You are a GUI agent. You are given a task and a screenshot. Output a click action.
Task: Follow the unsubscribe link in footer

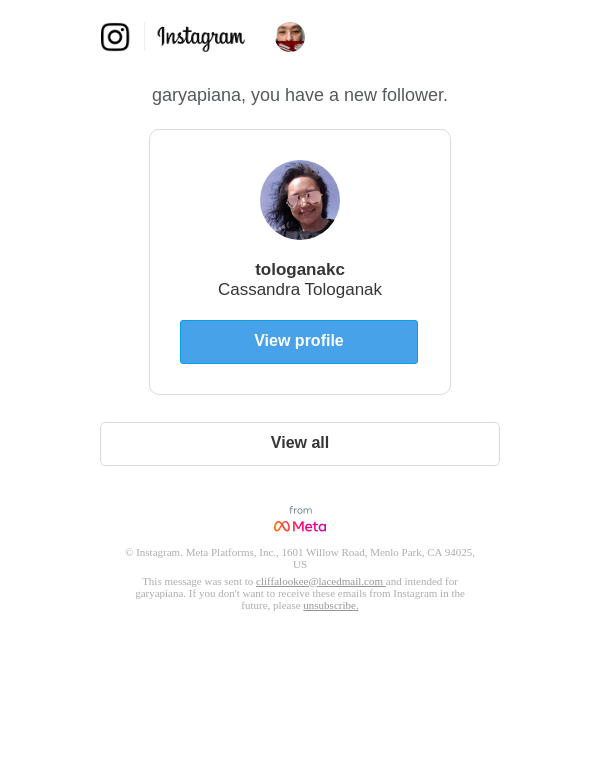tap(331, 605)
